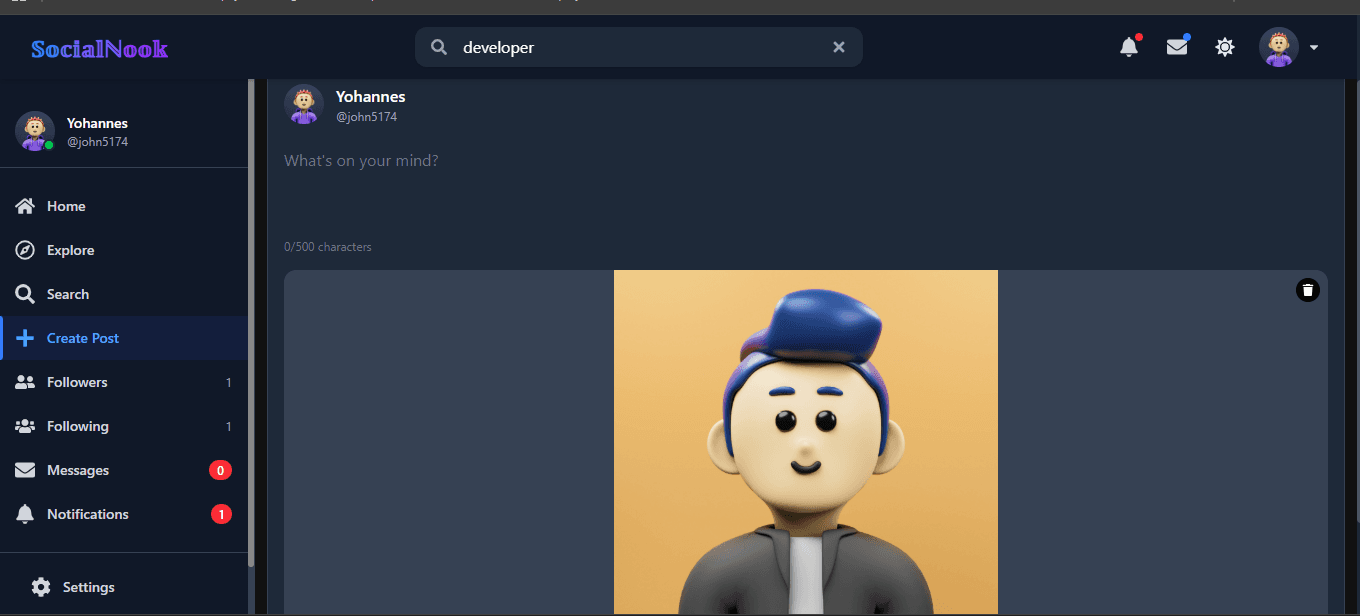The image size is (1360, 616).
Task: Click the sidebar vertical scrollbar
Action: [251, 320]
